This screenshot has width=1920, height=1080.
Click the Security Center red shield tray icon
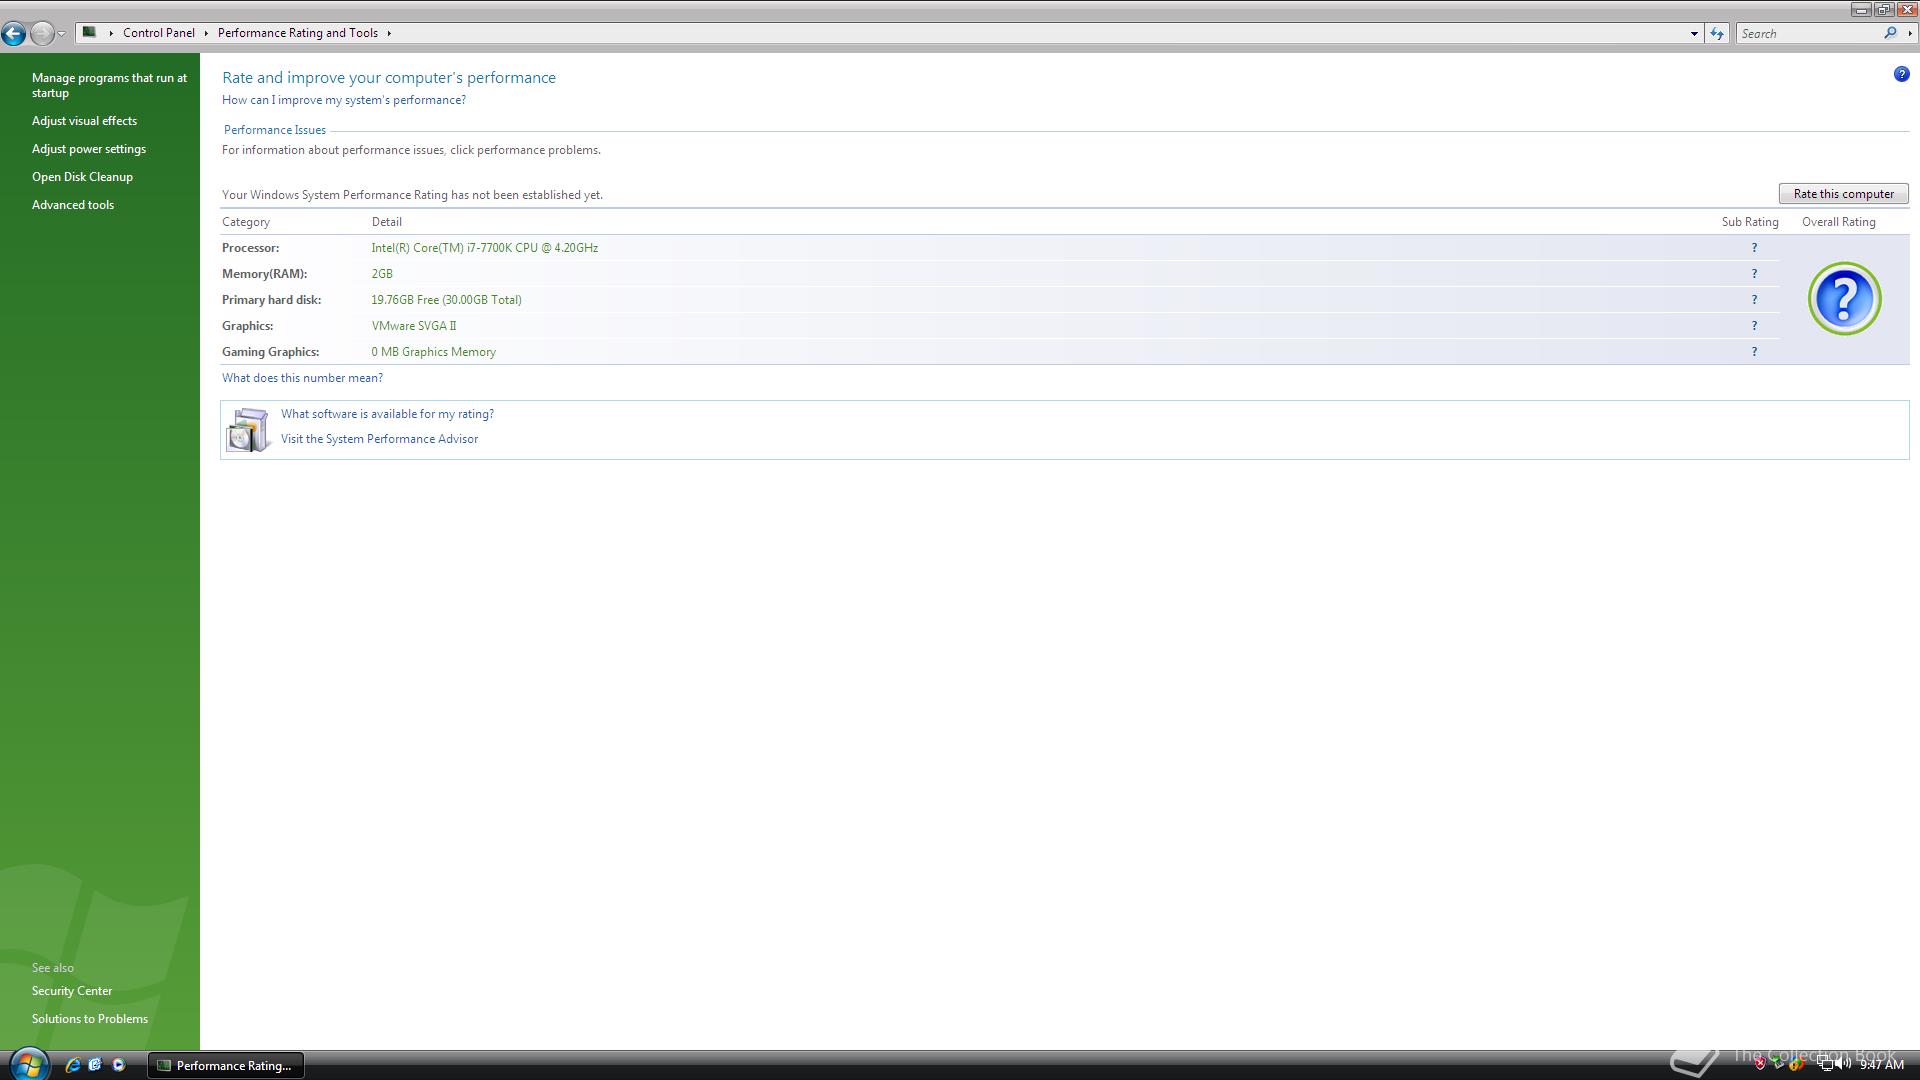point(1760,1064)
